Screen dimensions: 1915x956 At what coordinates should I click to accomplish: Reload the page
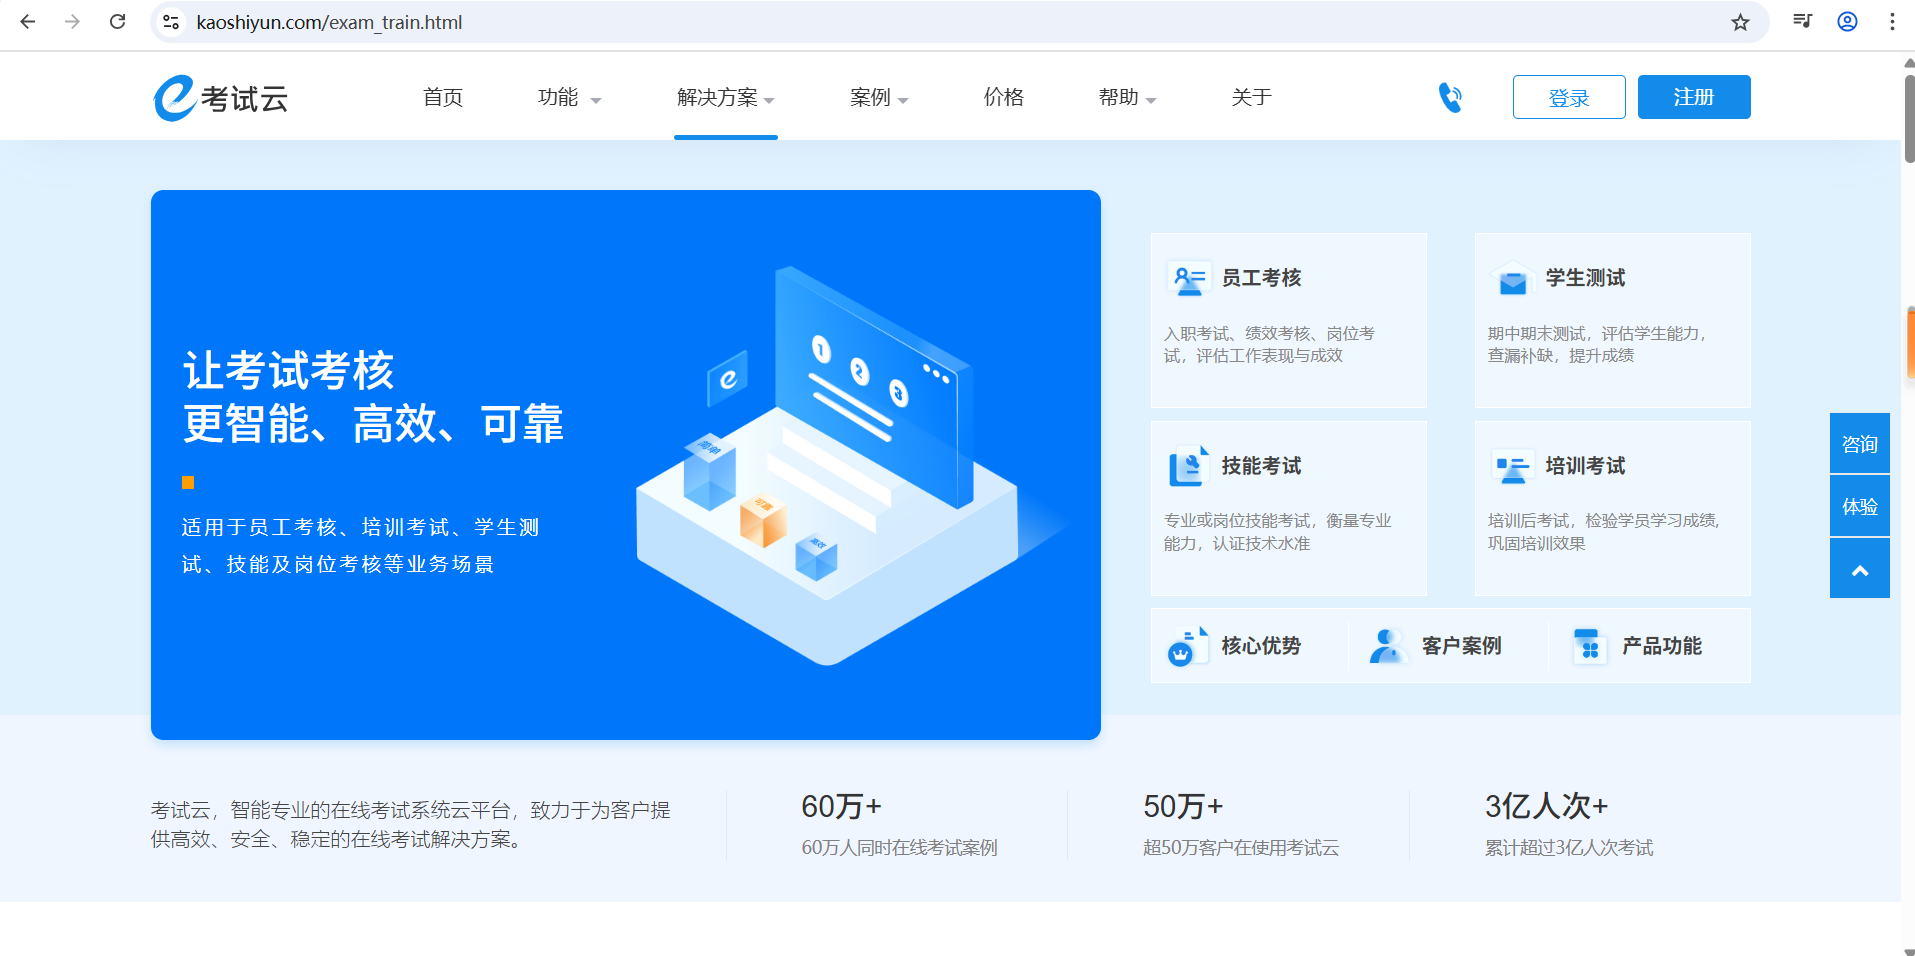(117, 22)
